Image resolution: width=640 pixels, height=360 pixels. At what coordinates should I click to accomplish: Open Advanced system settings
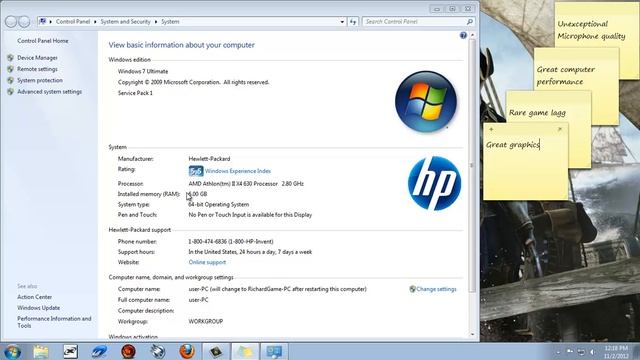click(x=49, y=92)
